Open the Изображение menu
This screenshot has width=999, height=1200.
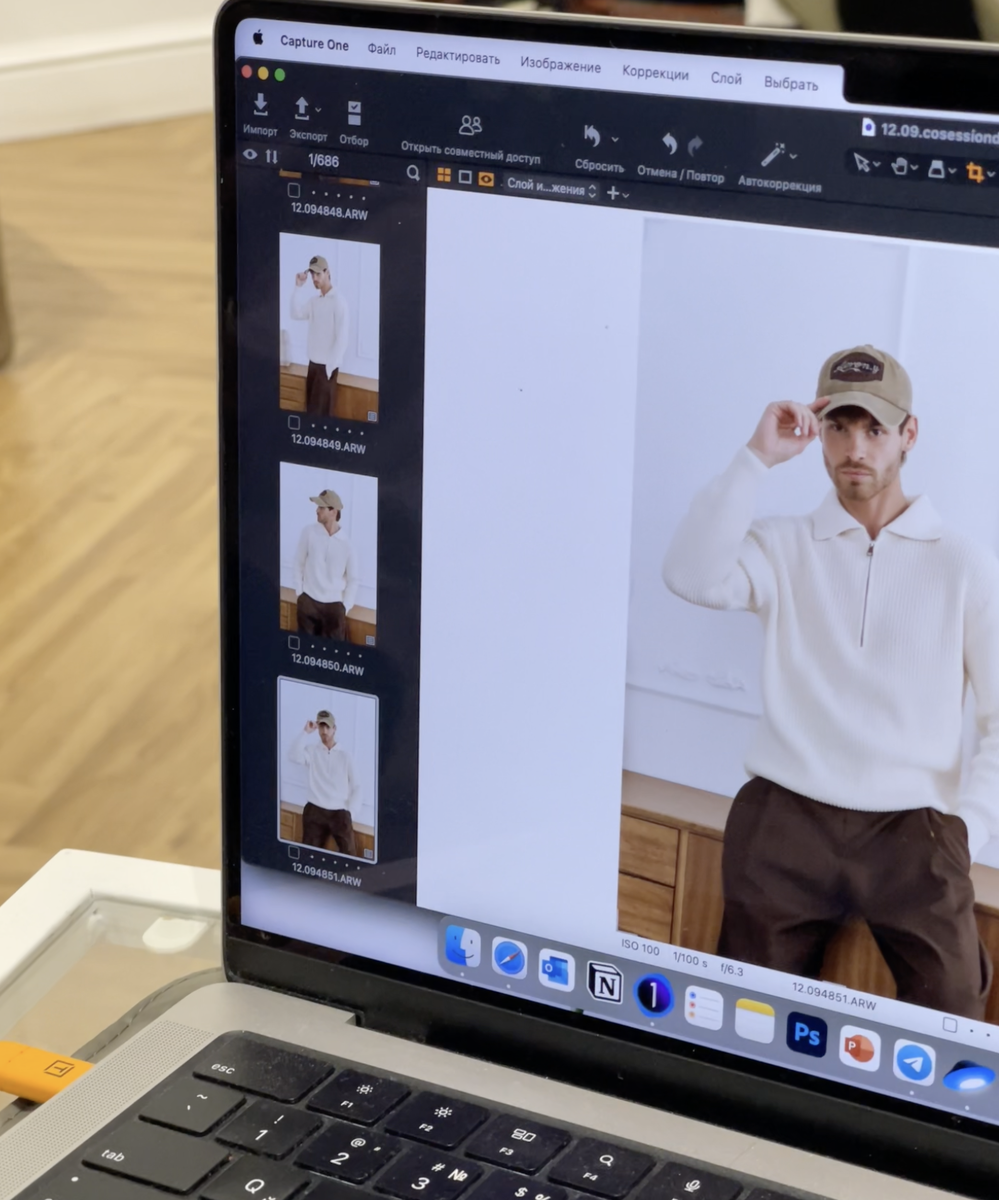(560, 65)
